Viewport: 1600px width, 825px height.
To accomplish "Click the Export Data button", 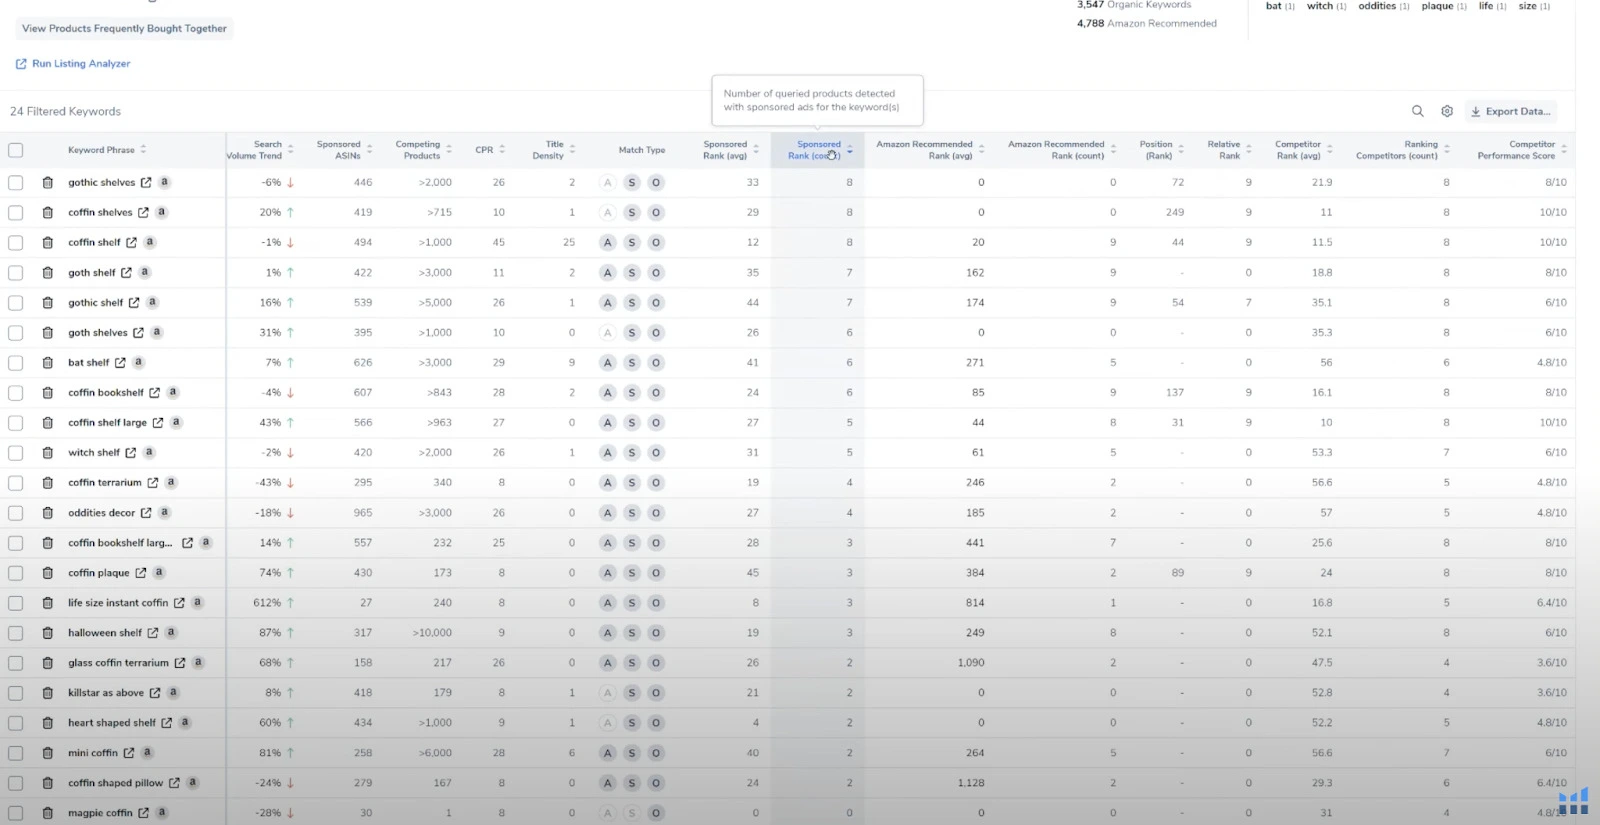I will pos(1510,111).
